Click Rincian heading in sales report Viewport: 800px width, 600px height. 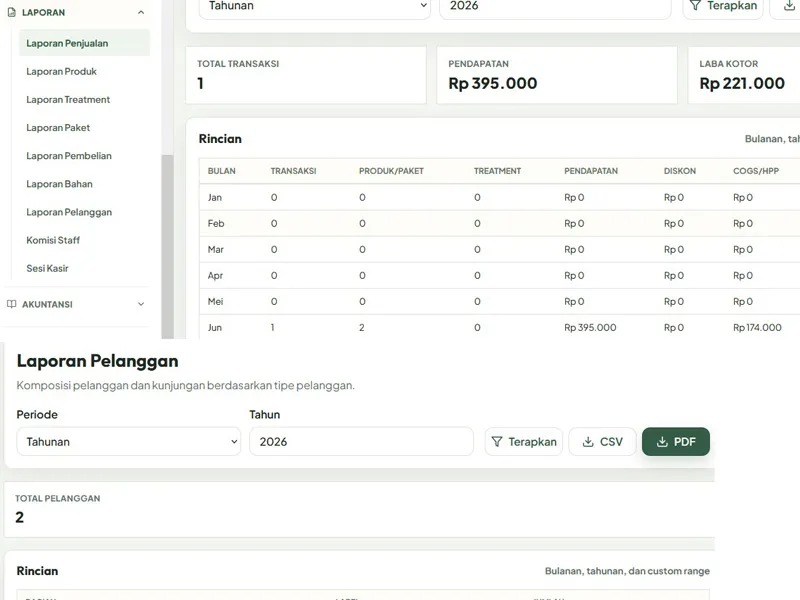pyautogui.click(x=220, y=139)
